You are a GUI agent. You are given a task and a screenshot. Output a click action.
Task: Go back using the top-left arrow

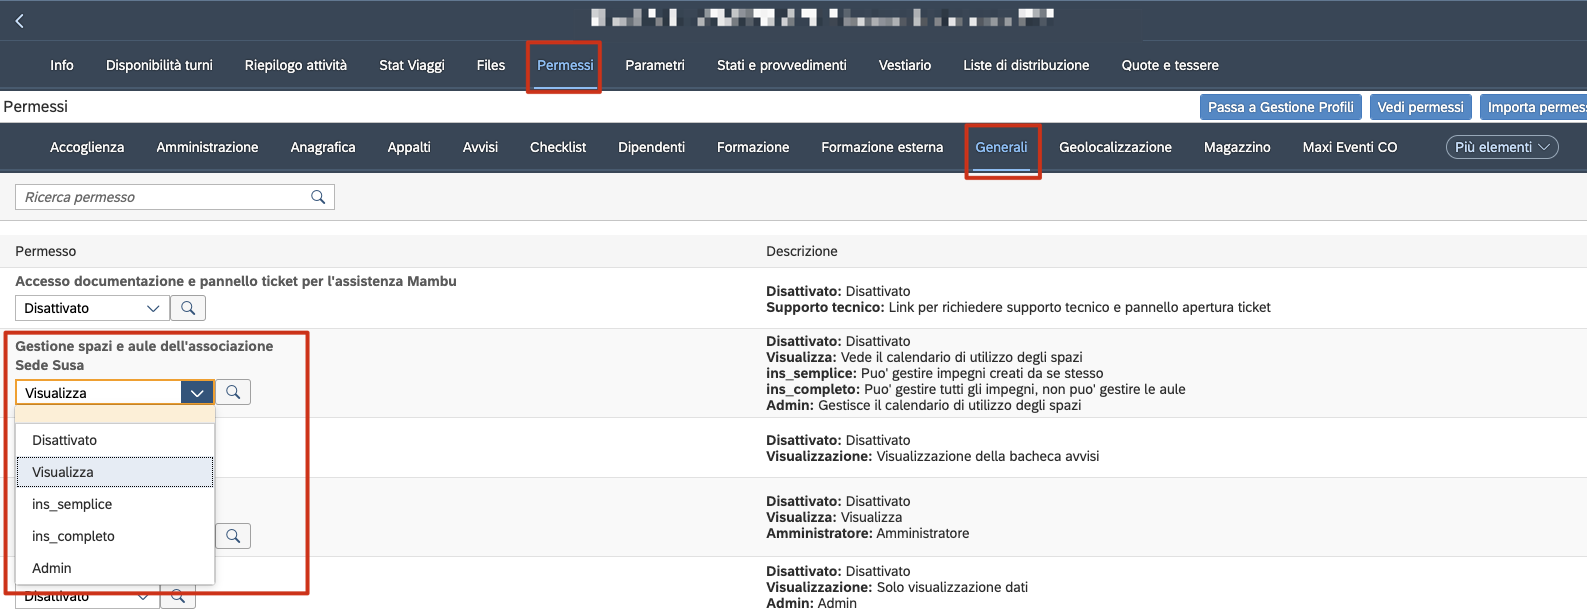pos(19,20)
